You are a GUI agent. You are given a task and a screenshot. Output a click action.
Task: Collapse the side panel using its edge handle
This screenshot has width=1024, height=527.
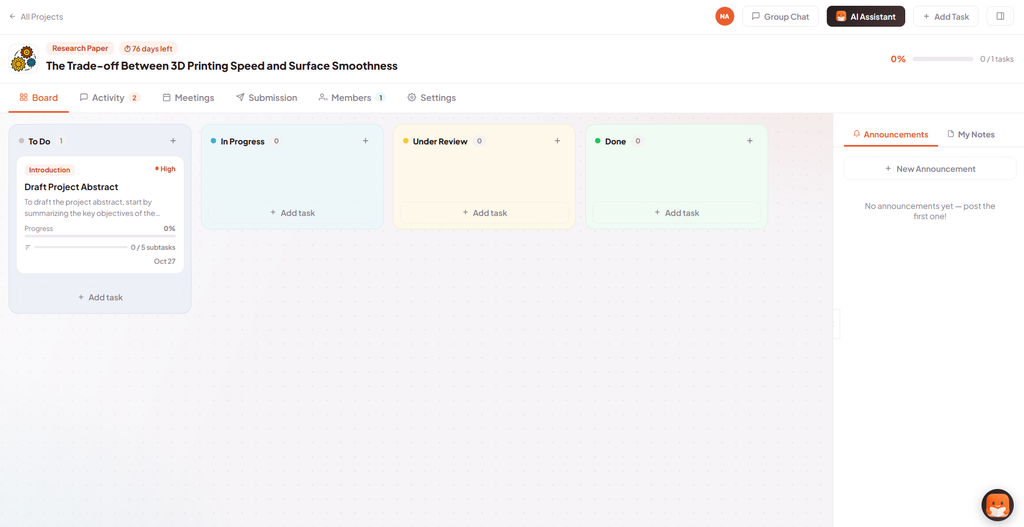tap(837, 324)
